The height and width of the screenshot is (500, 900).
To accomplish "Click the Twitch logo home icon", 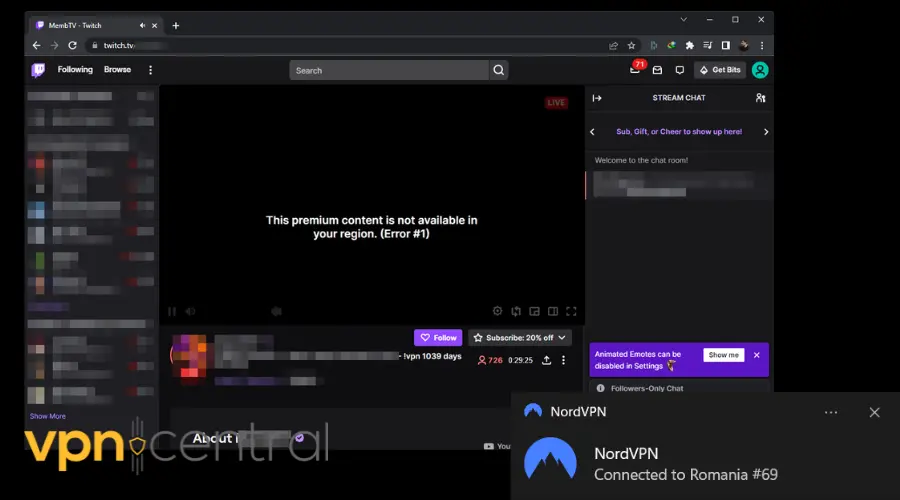I will point(38,70).
